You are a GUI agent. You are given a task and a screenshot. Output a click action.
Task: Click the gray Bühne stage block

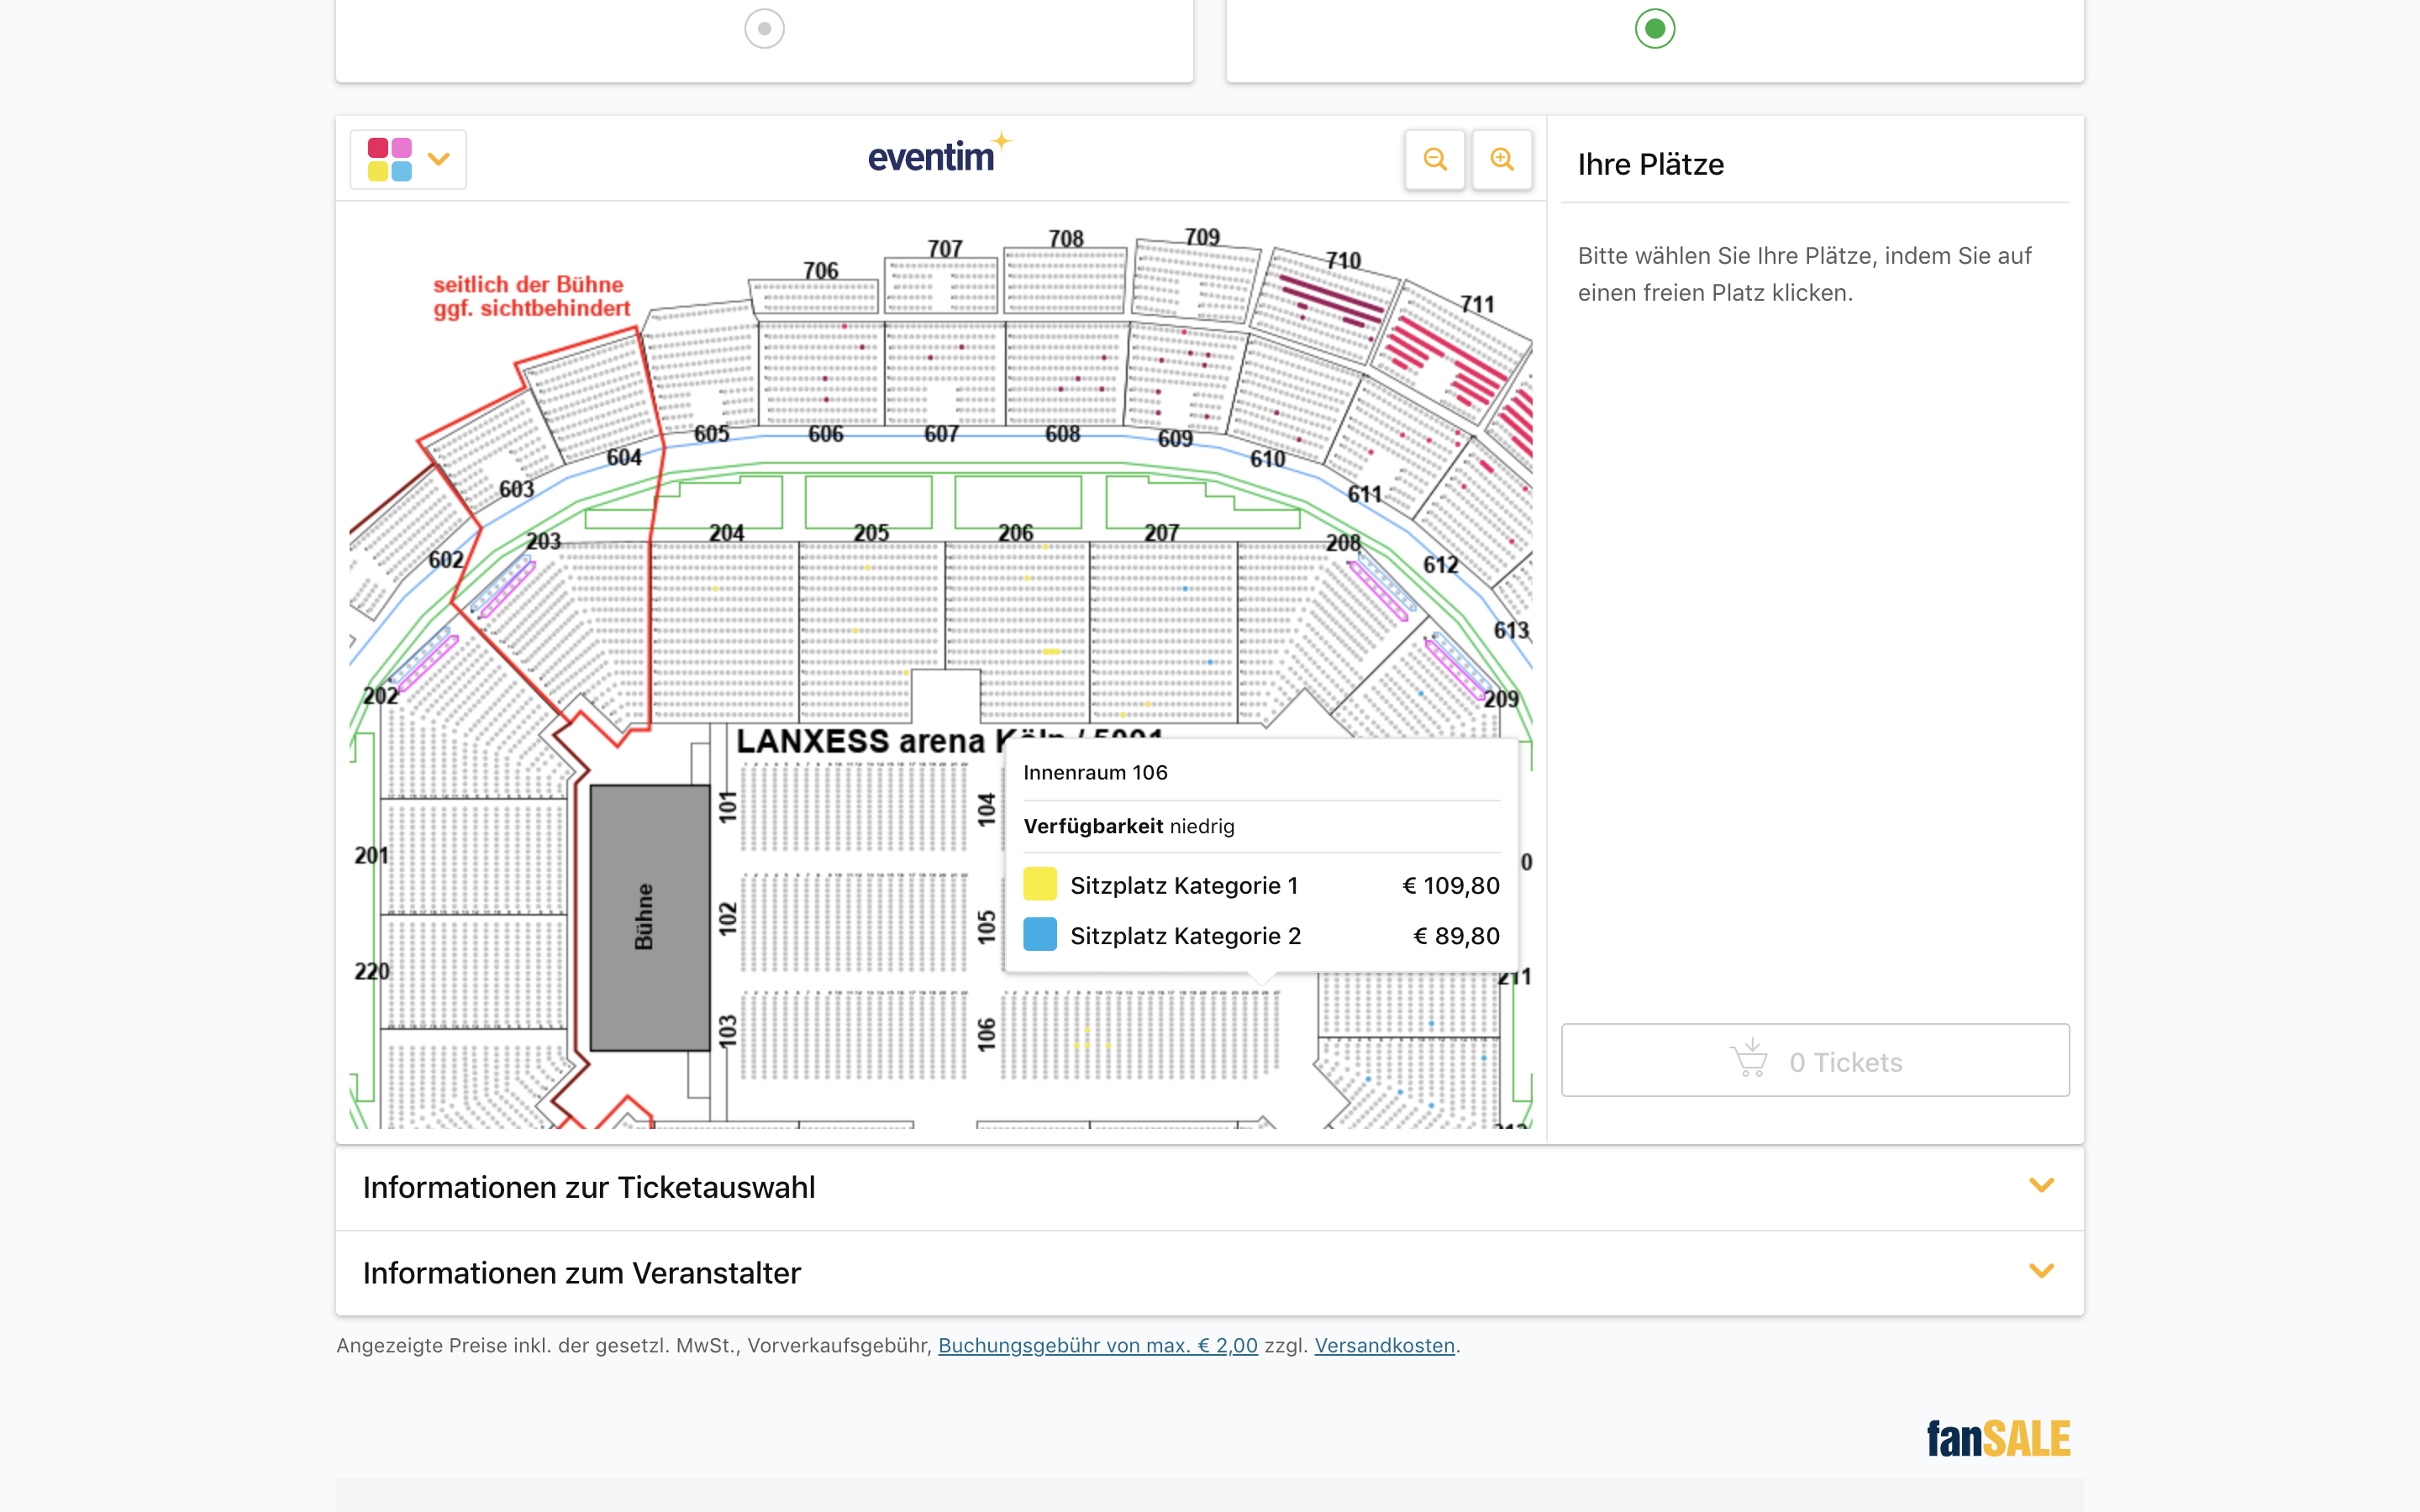coord(649,917)
